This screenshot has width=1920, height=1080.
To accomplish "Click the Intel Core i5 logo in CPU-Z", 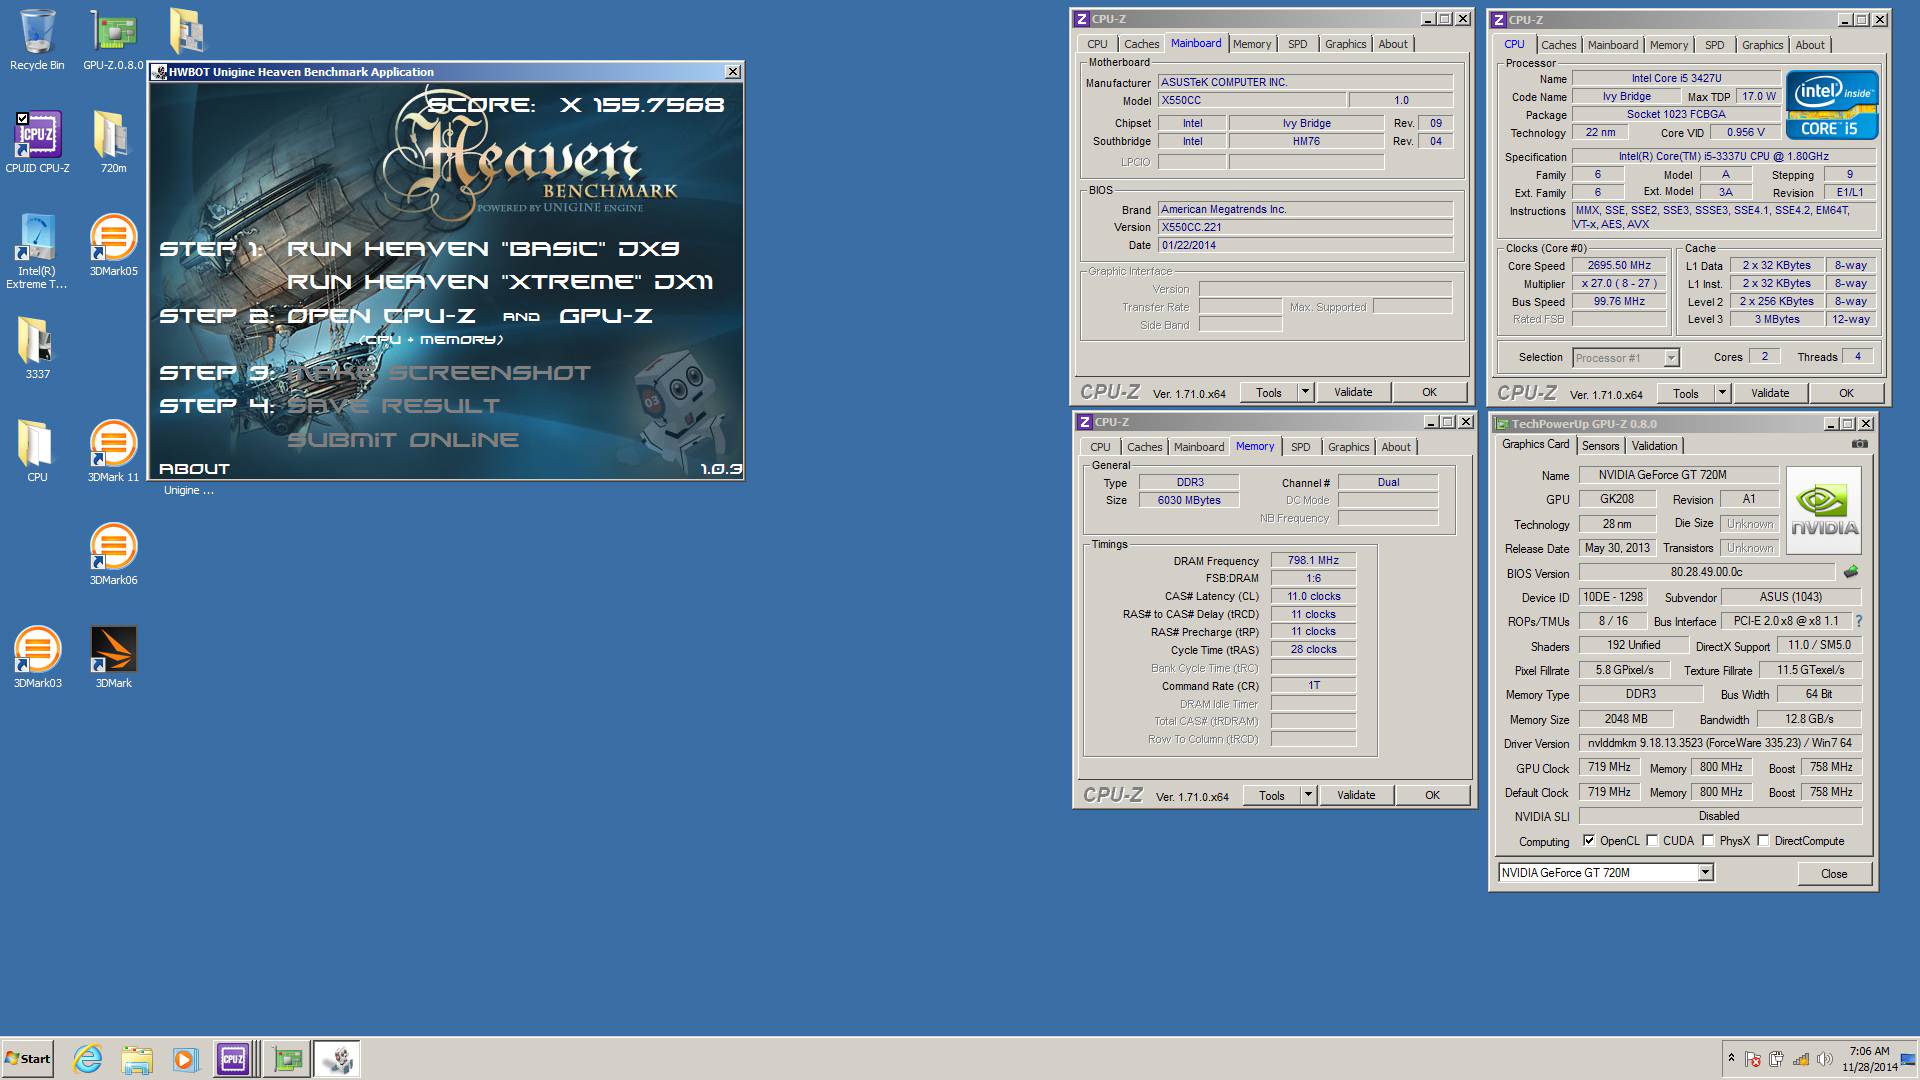I will coord(1832,104).
